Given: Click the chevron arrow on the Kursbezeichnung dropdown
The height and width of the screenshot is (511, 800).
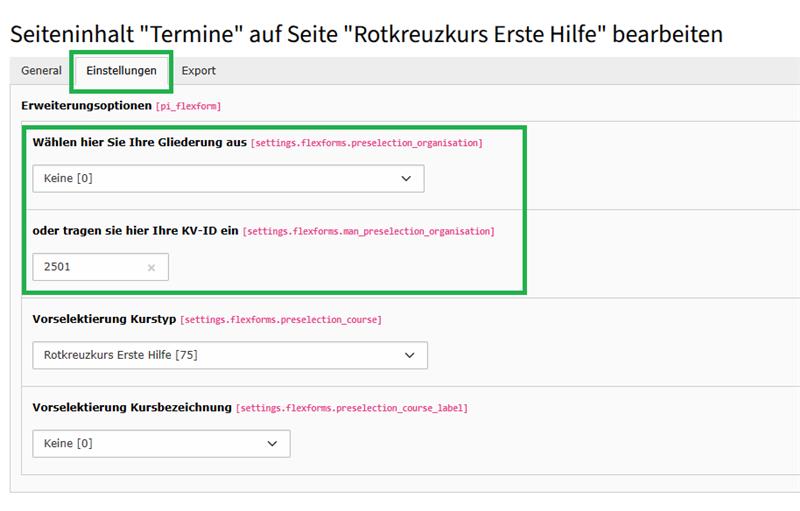Looking at the screenshot, I should click(x=272, y=443).
